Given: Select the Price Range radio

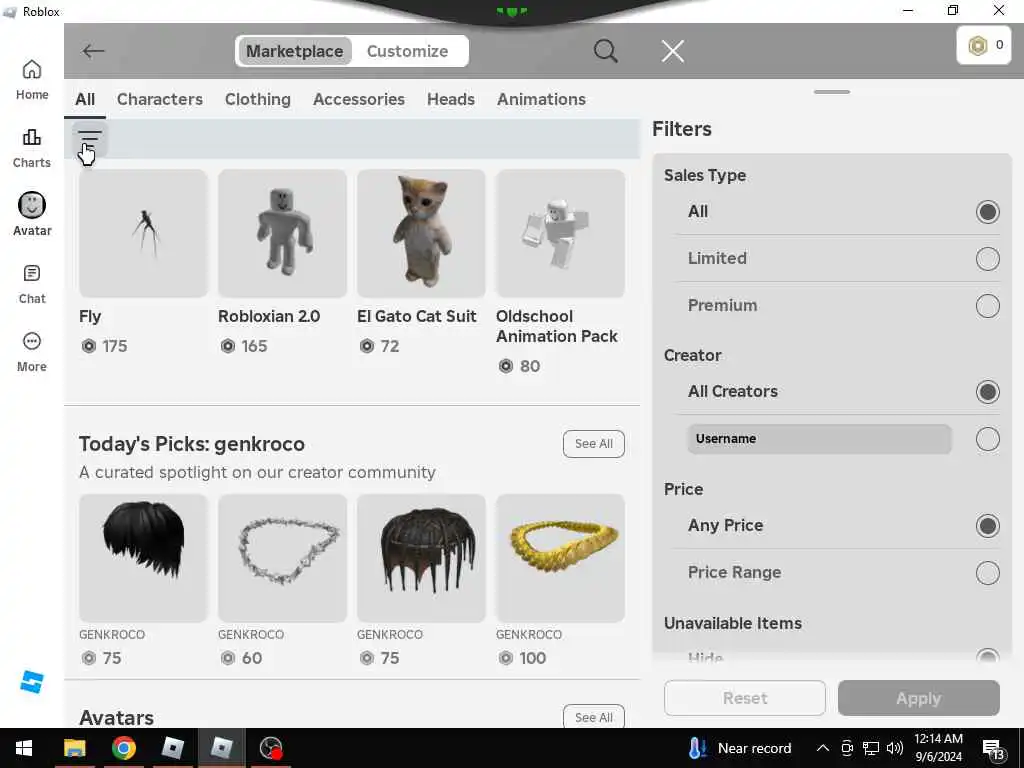Looking at the screenshot, I should pos(987,573).
